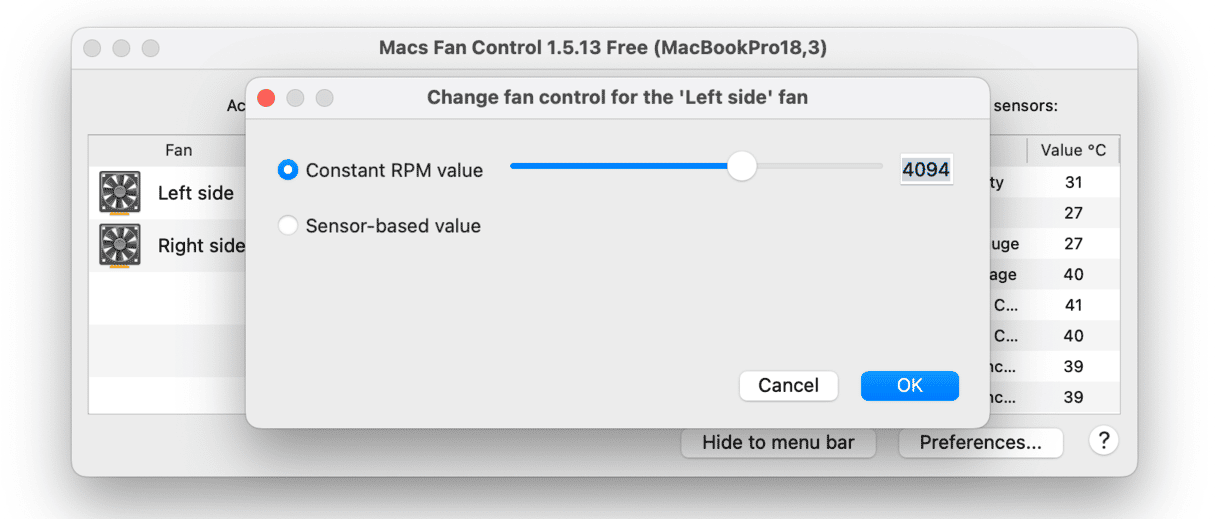Click the Macs Fan Control title bar
The height and width of the screenshot is (519, 1215).
602,48
